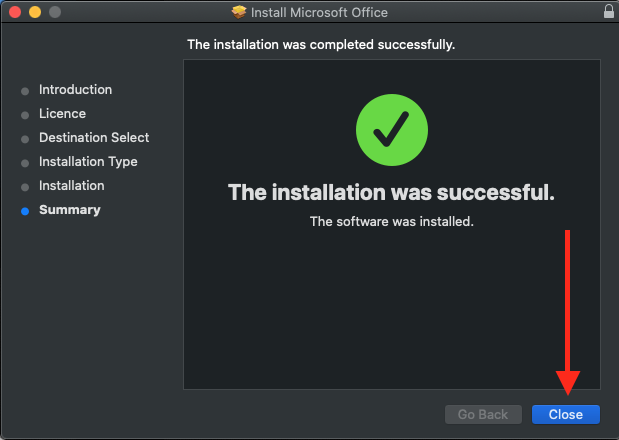The width and height of the screenshot is (619, 440).
Task: Click the "The installation was successful." heading
Action: coord(391,192)
